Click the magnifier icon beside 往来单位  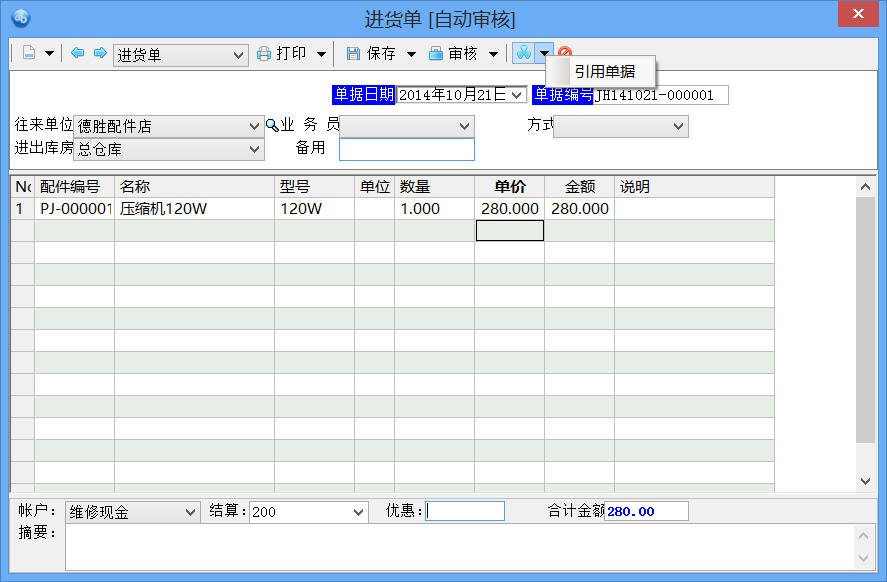(x=271, y=126)
